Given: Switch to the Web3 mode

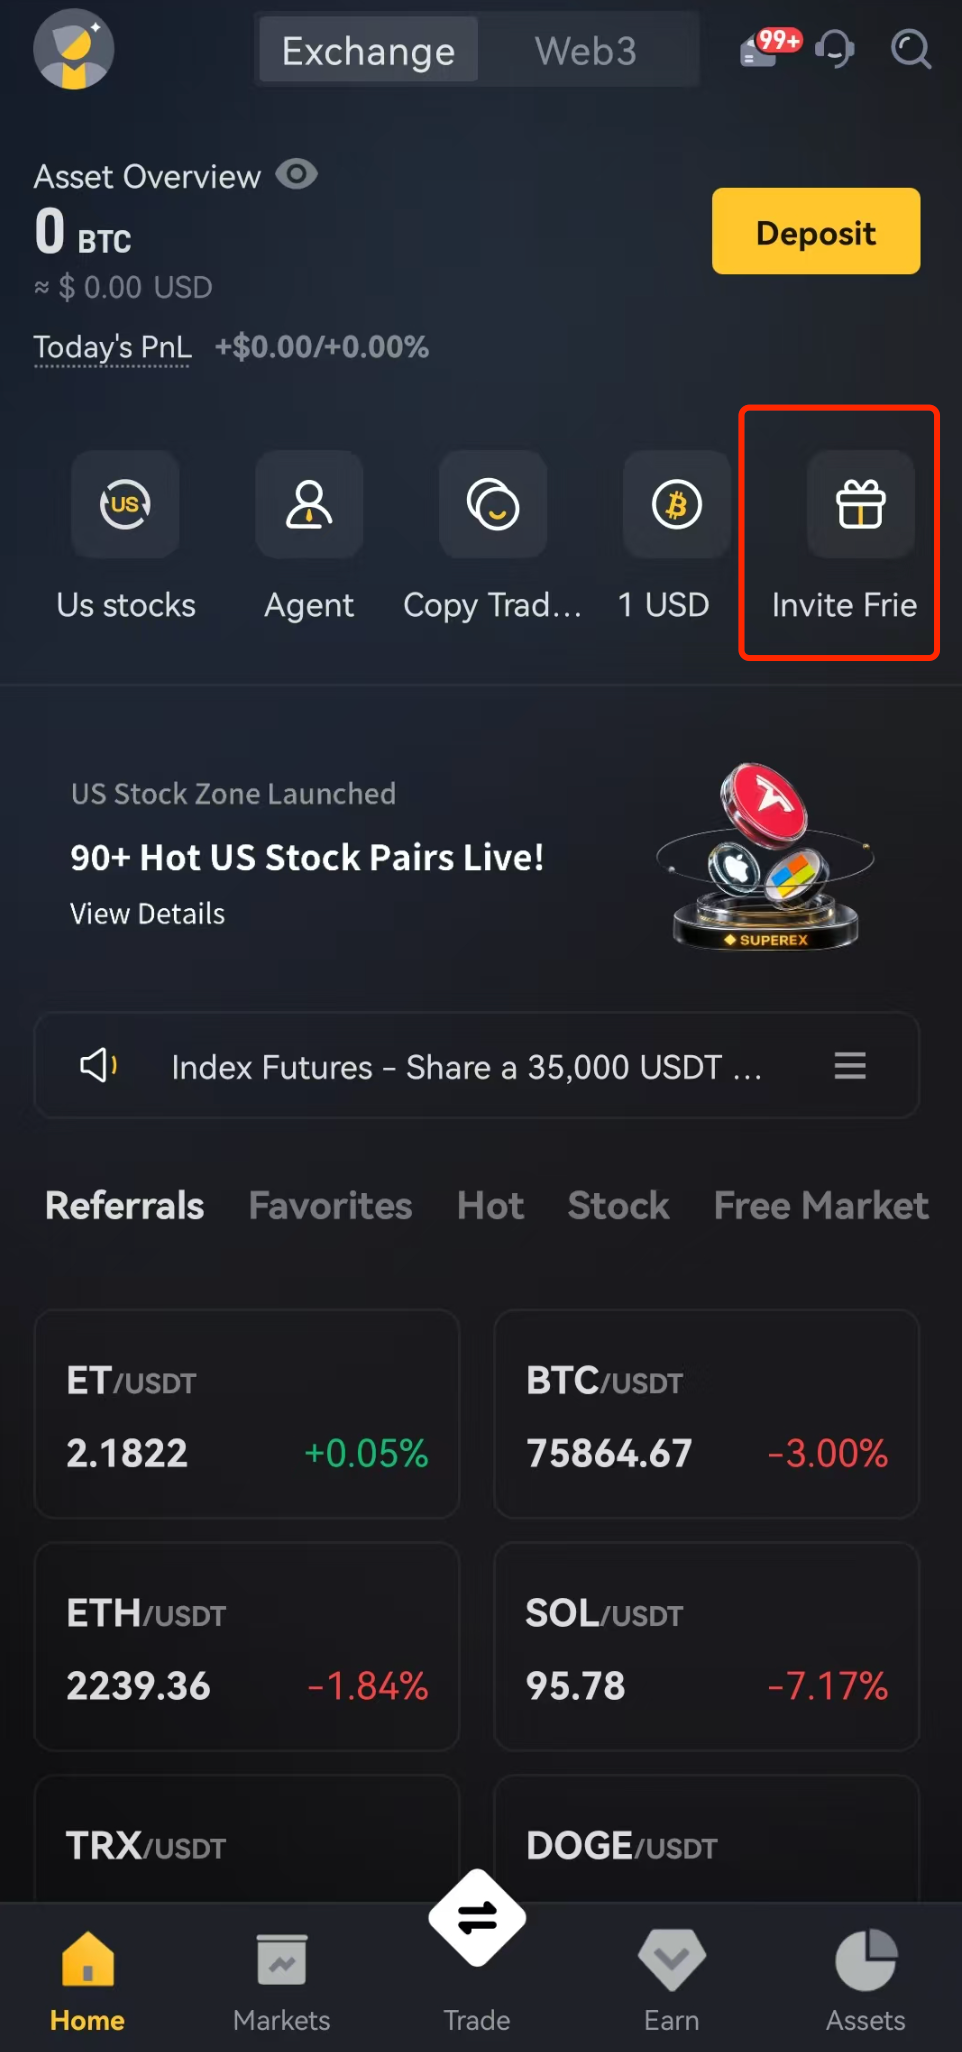Looking at the screenshot, I should coord(586,50).
